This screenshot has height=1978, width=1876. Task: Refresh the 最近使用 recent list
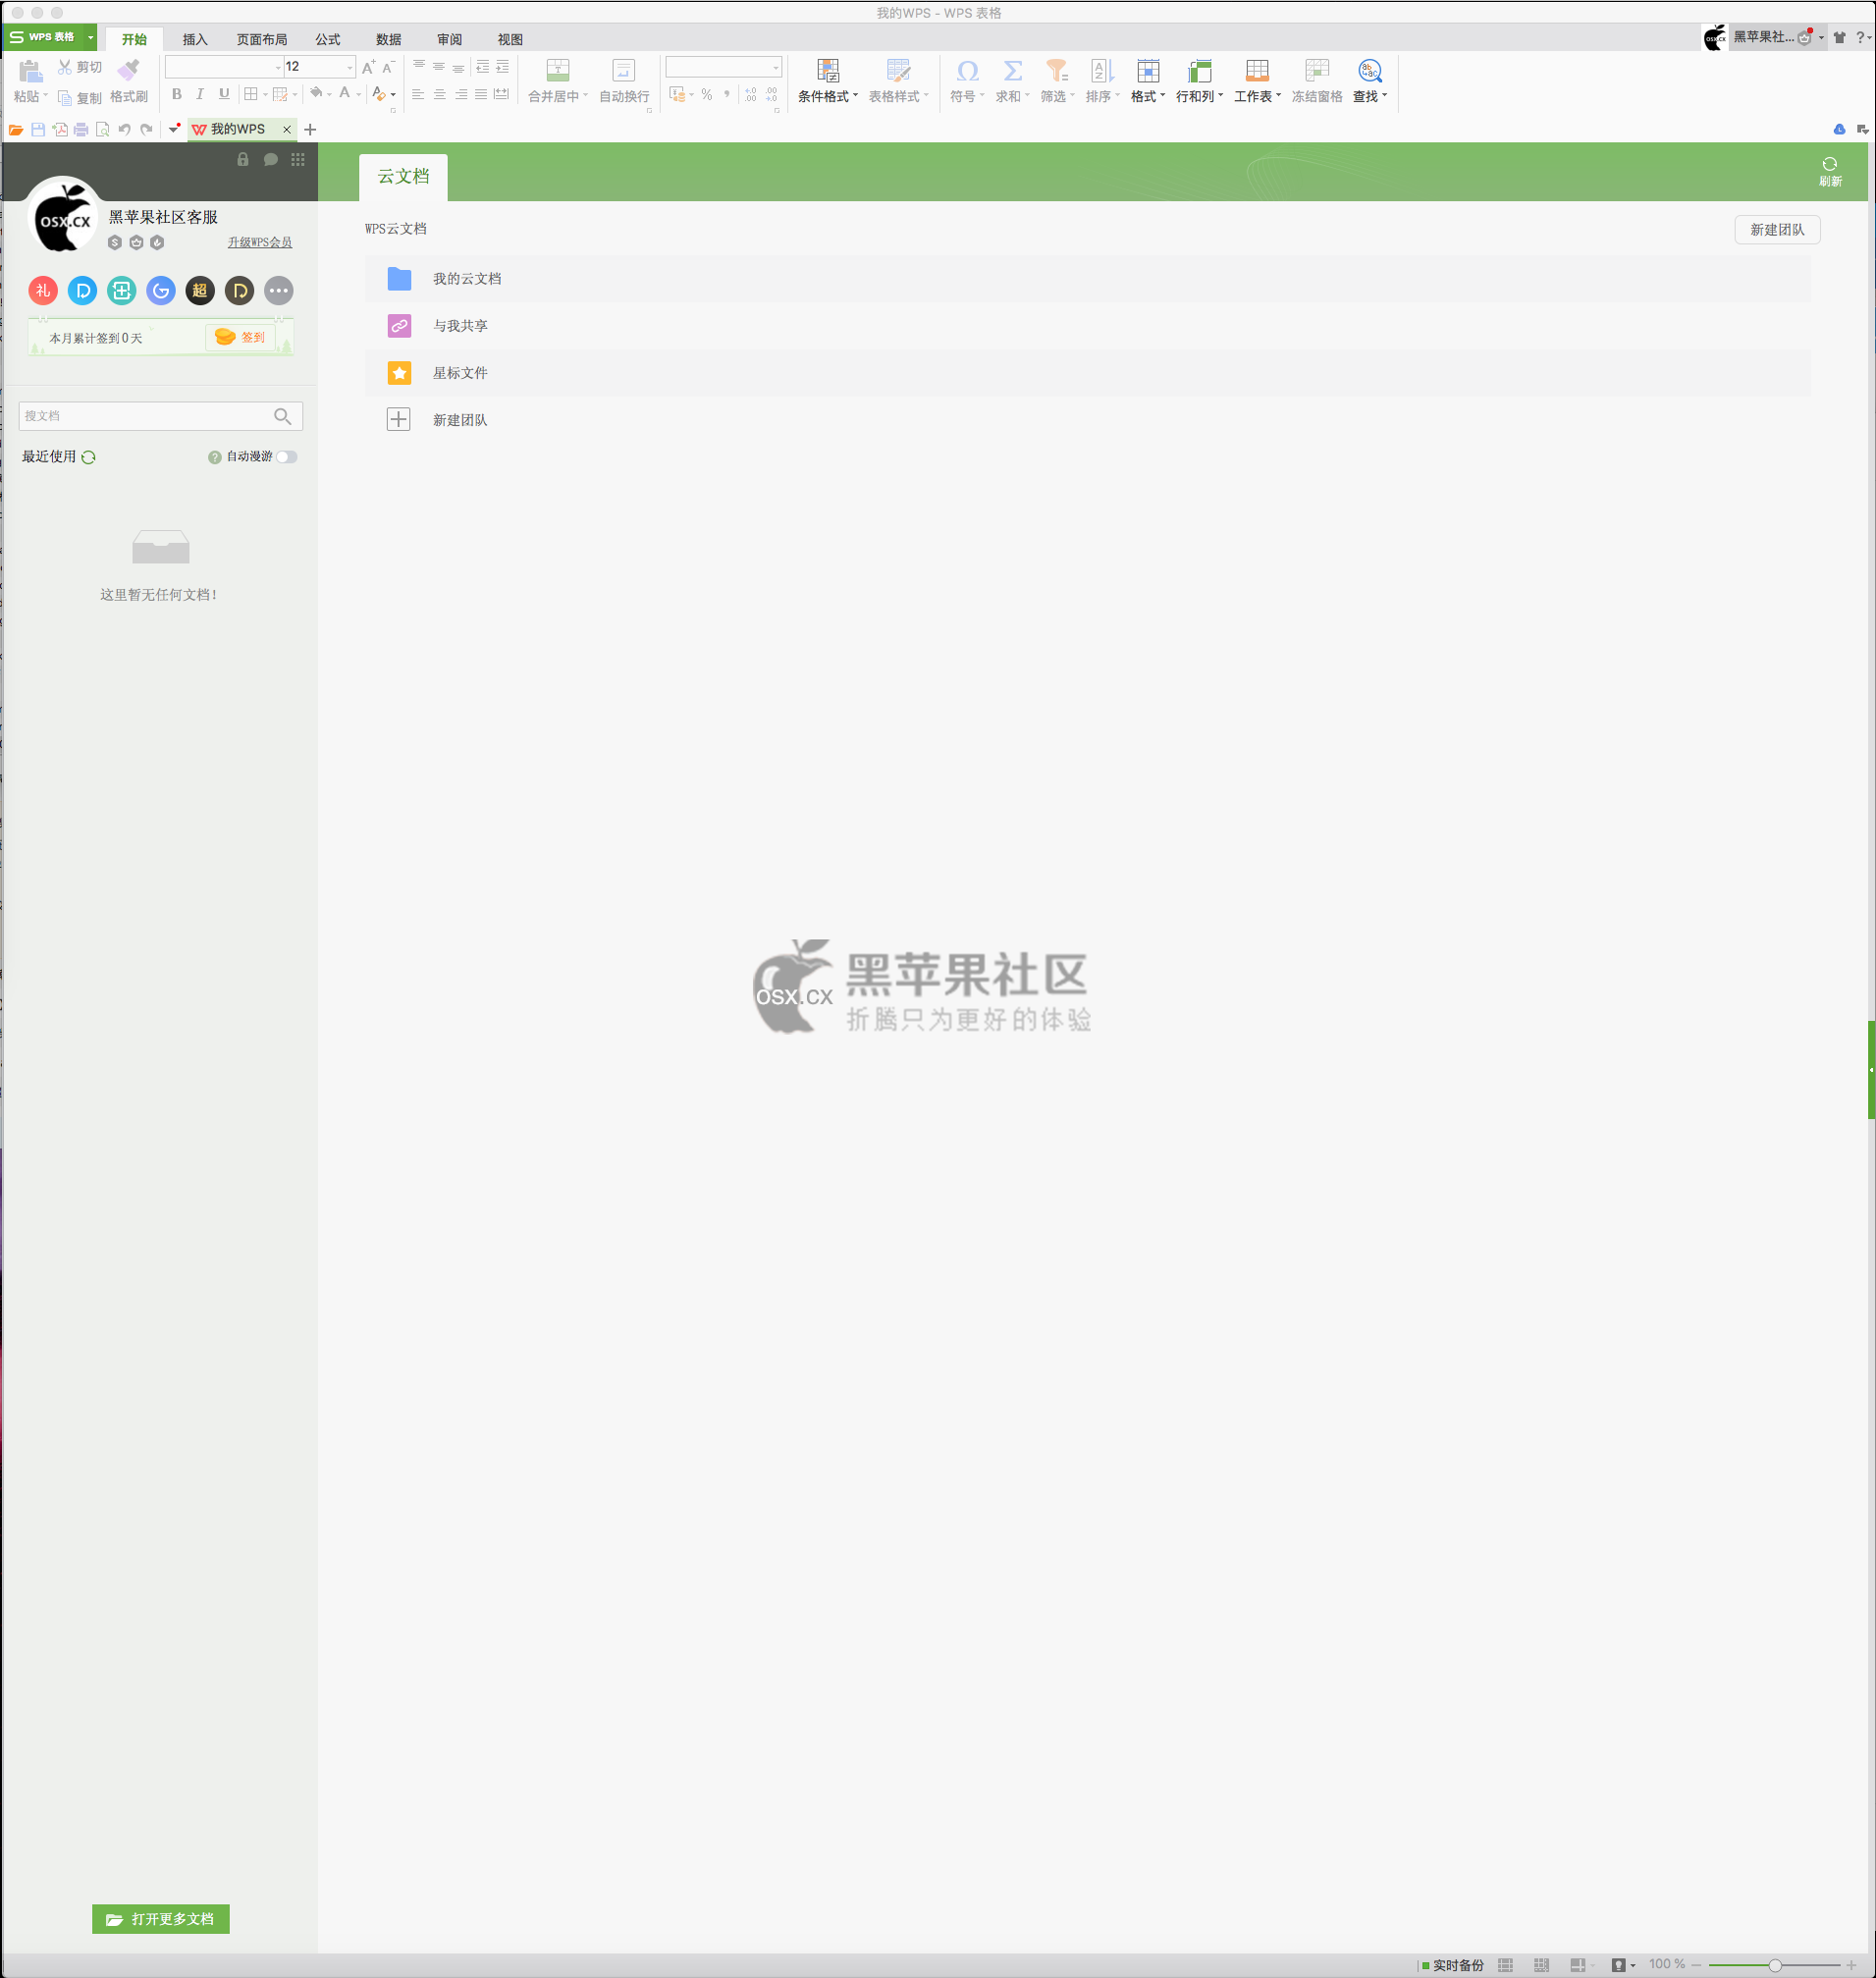pyautogui.click(x=89, y=457)
